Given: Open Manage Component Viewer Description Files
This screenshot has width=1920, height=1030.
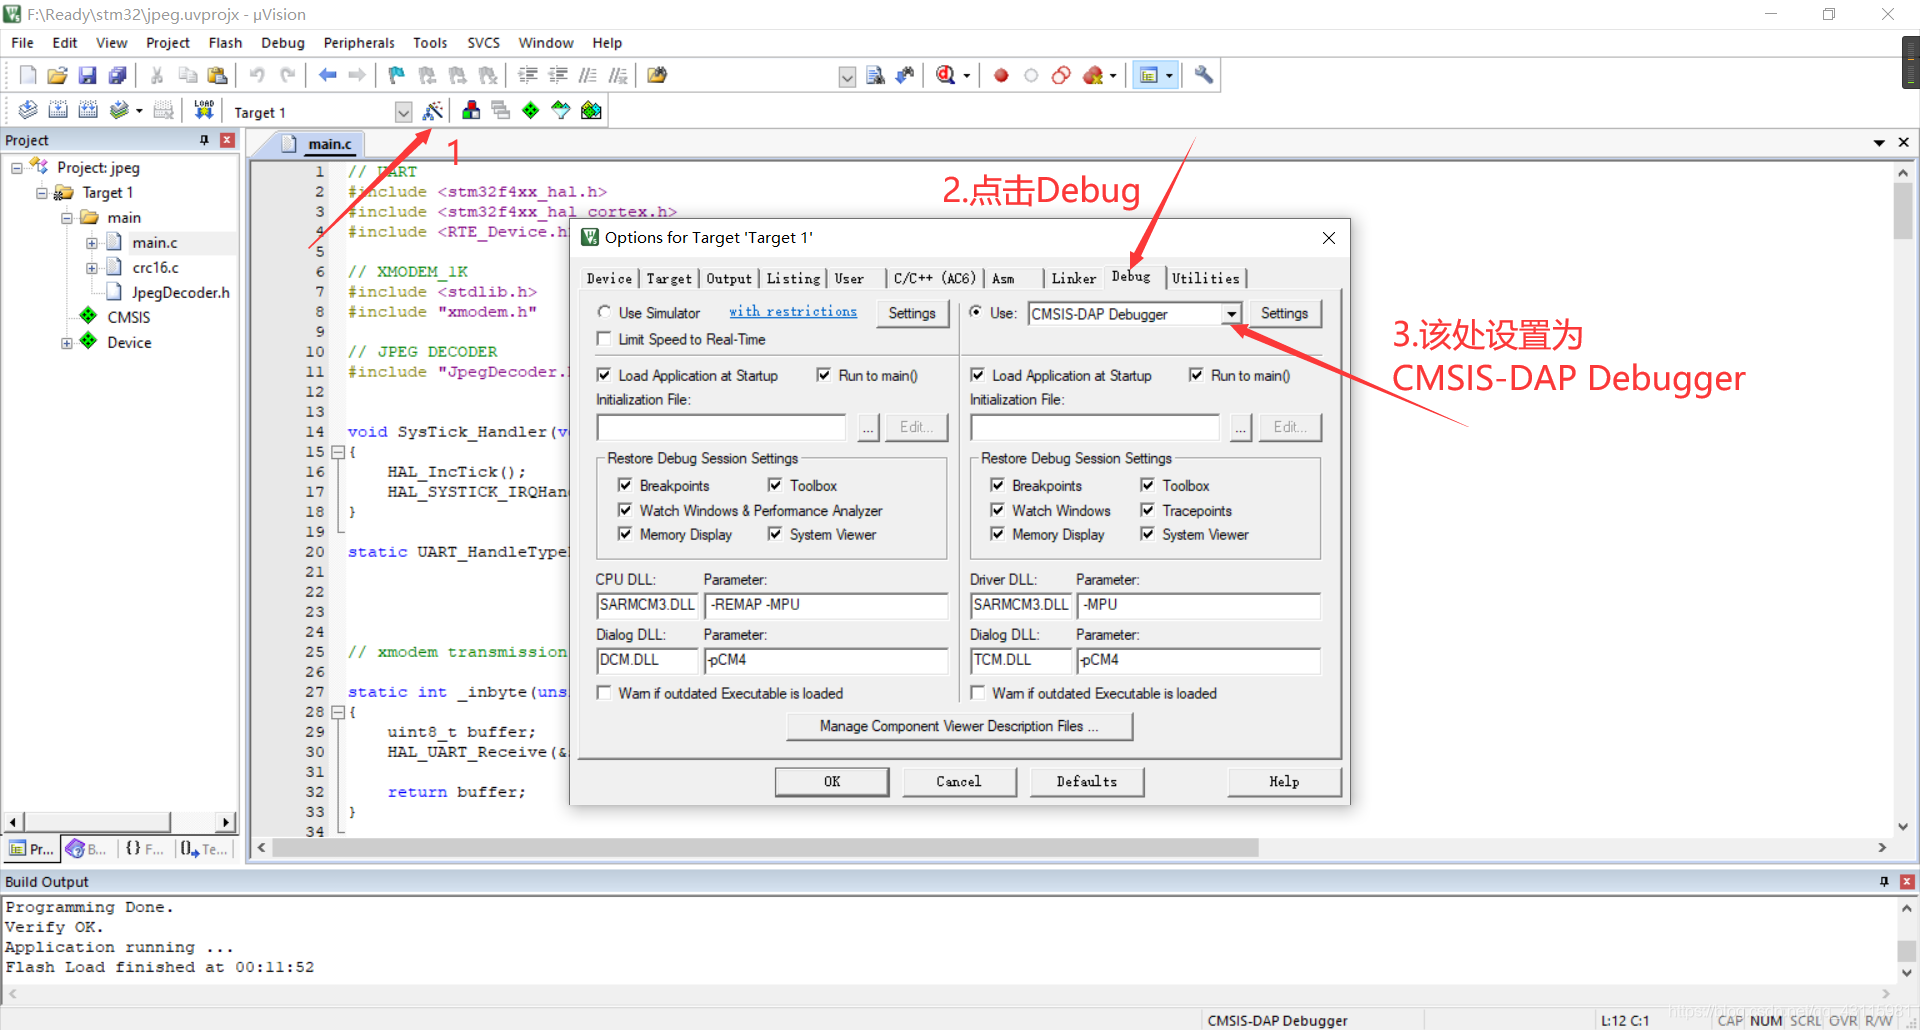Looking at the screenshot, I should point(959,726).
